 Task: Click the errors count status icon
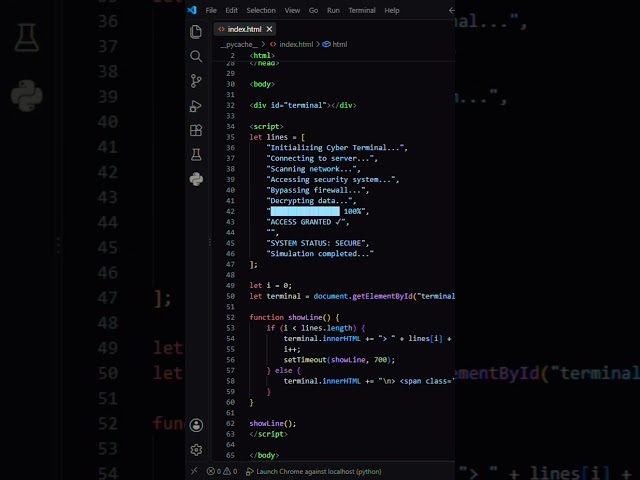click(213, 471)
